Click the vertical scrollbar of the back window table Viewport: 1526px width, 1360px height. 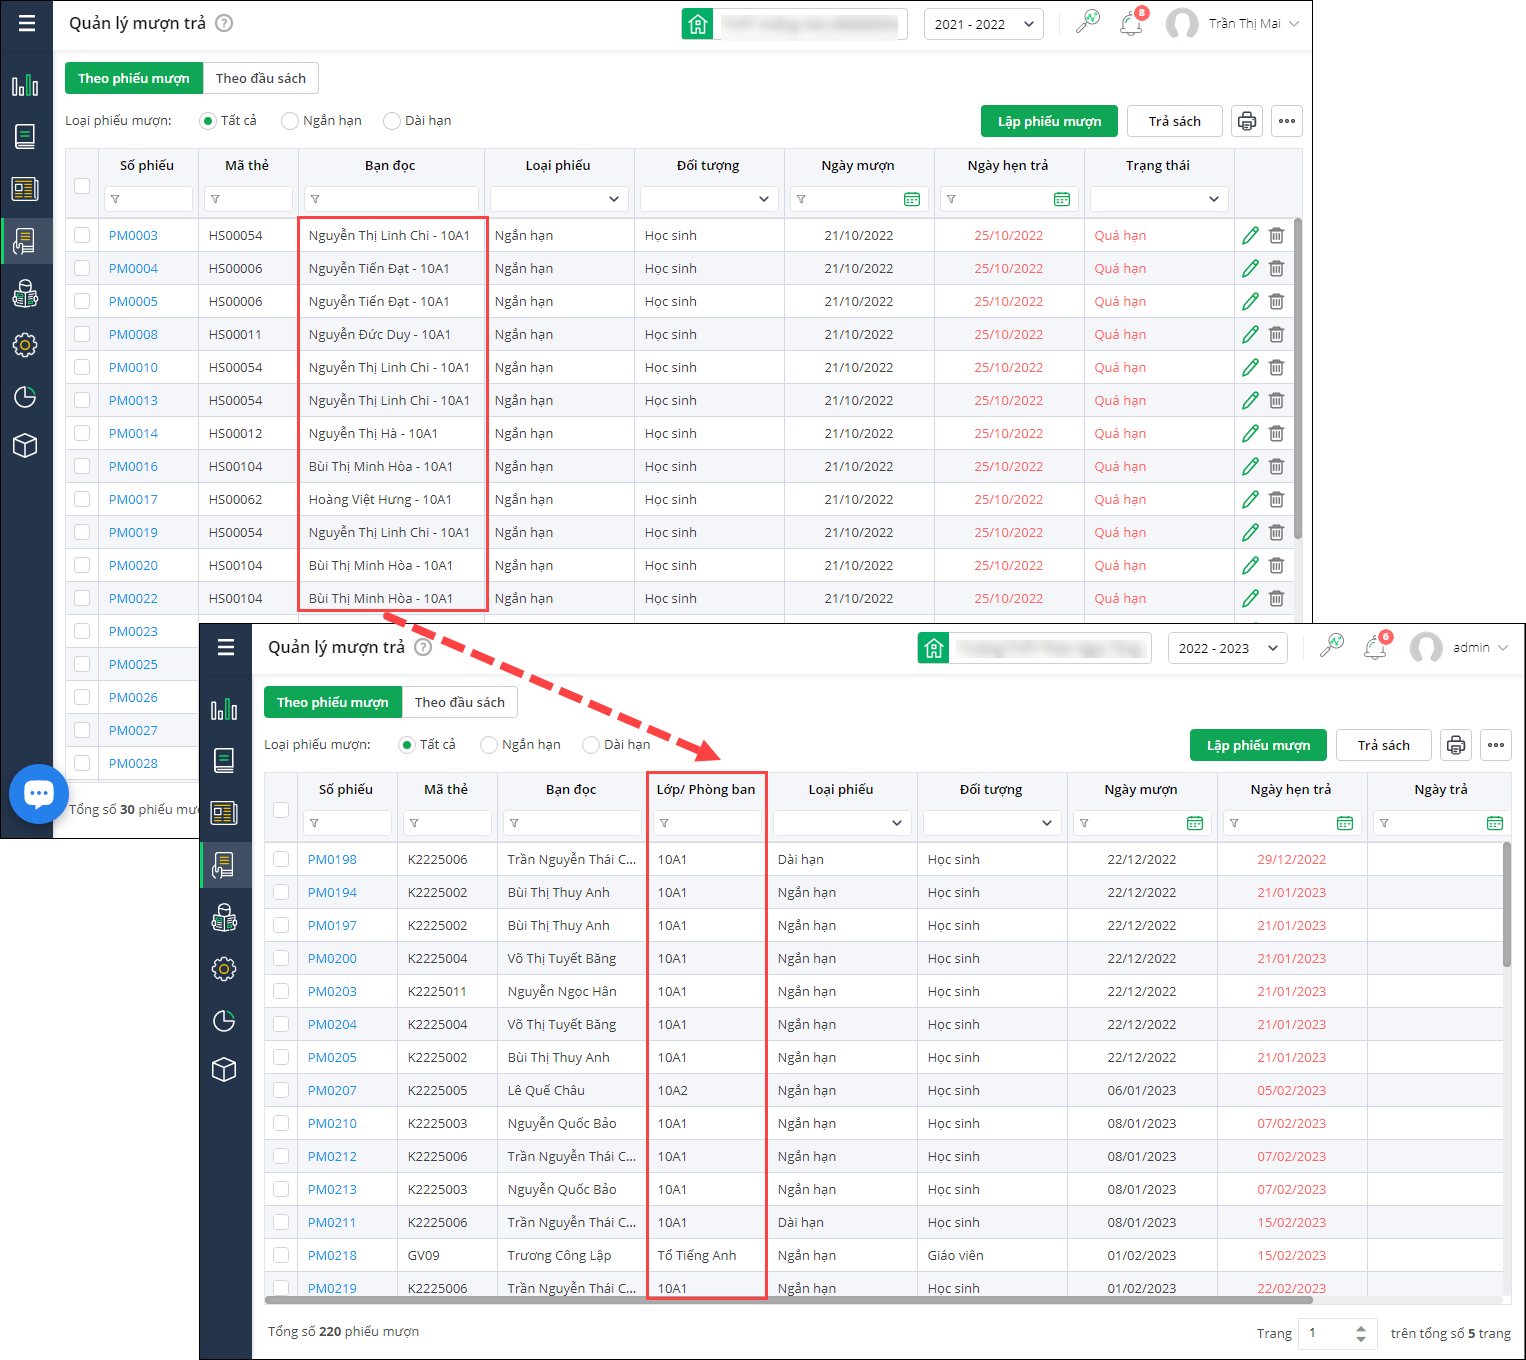click(1298, 378)
